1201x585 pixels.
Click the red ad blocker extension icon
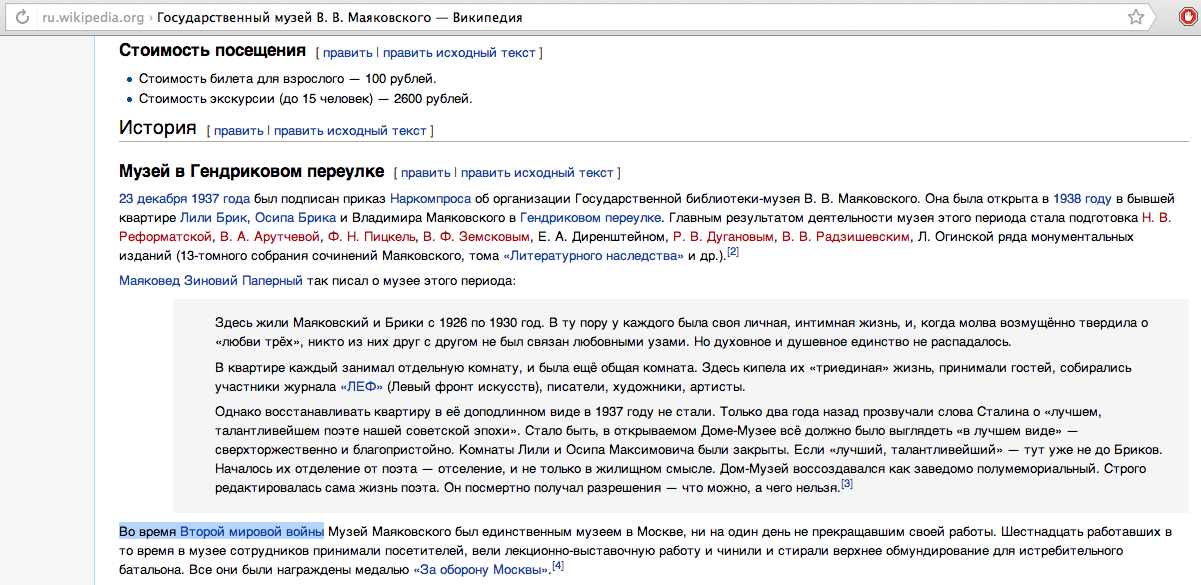pyautogui.click(x=1186, y=17)
